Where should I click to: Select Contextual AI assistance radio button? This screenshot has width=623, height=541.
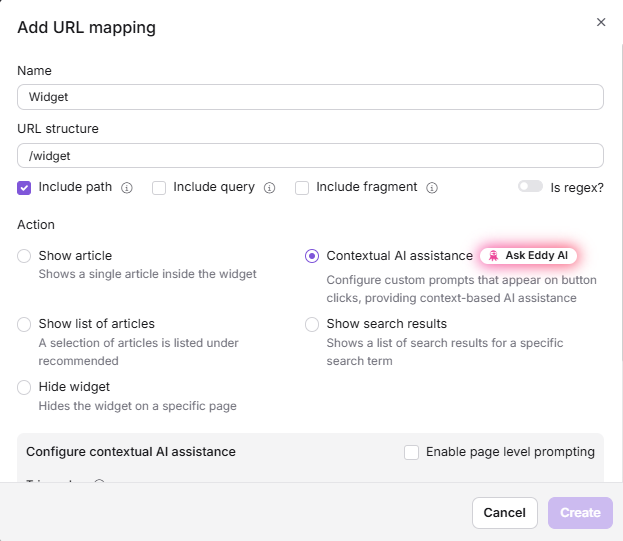pos(312,256)
